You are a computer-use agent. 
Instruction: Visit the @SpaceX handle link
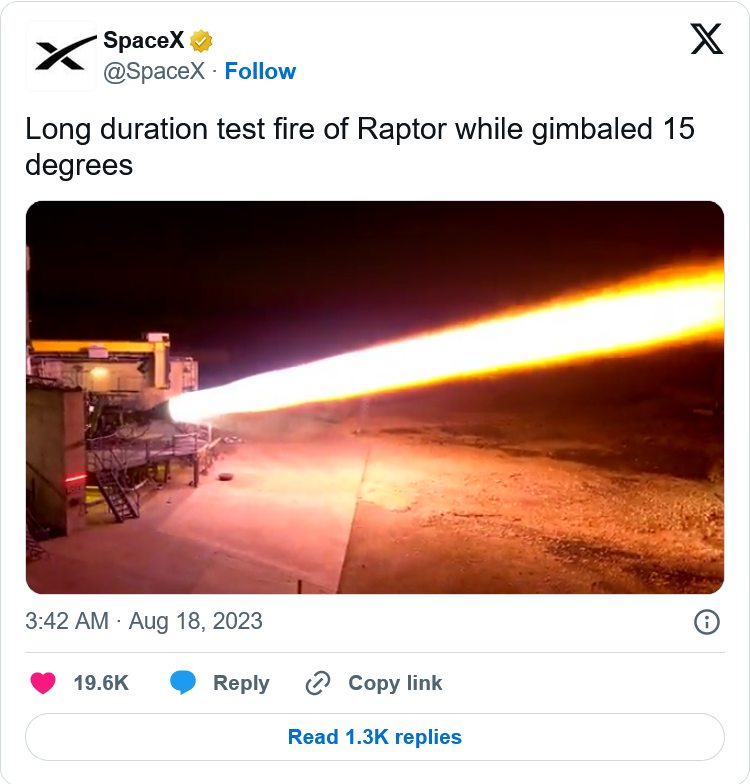(154, 71)
